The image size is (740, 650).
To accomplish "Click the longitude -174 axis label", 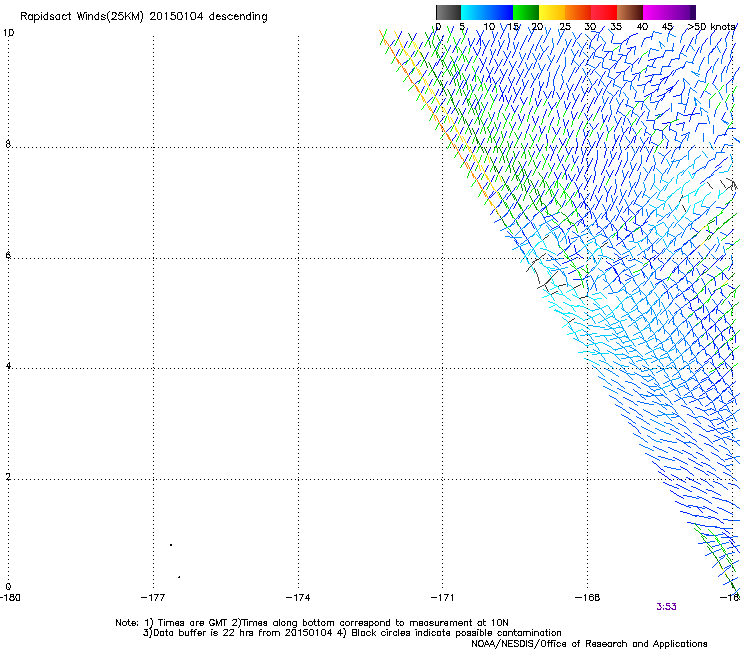I will [x=298, y=598].
